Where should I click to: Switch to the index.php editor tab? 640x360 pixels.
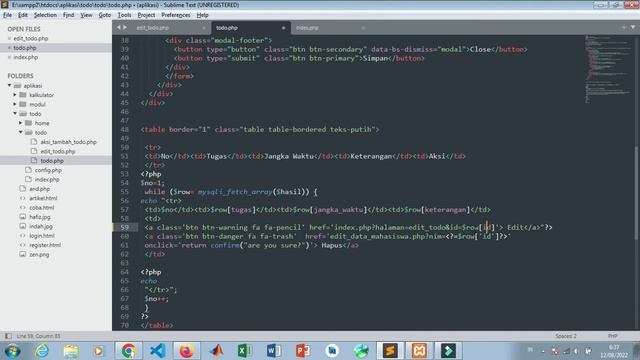[327, 28]
